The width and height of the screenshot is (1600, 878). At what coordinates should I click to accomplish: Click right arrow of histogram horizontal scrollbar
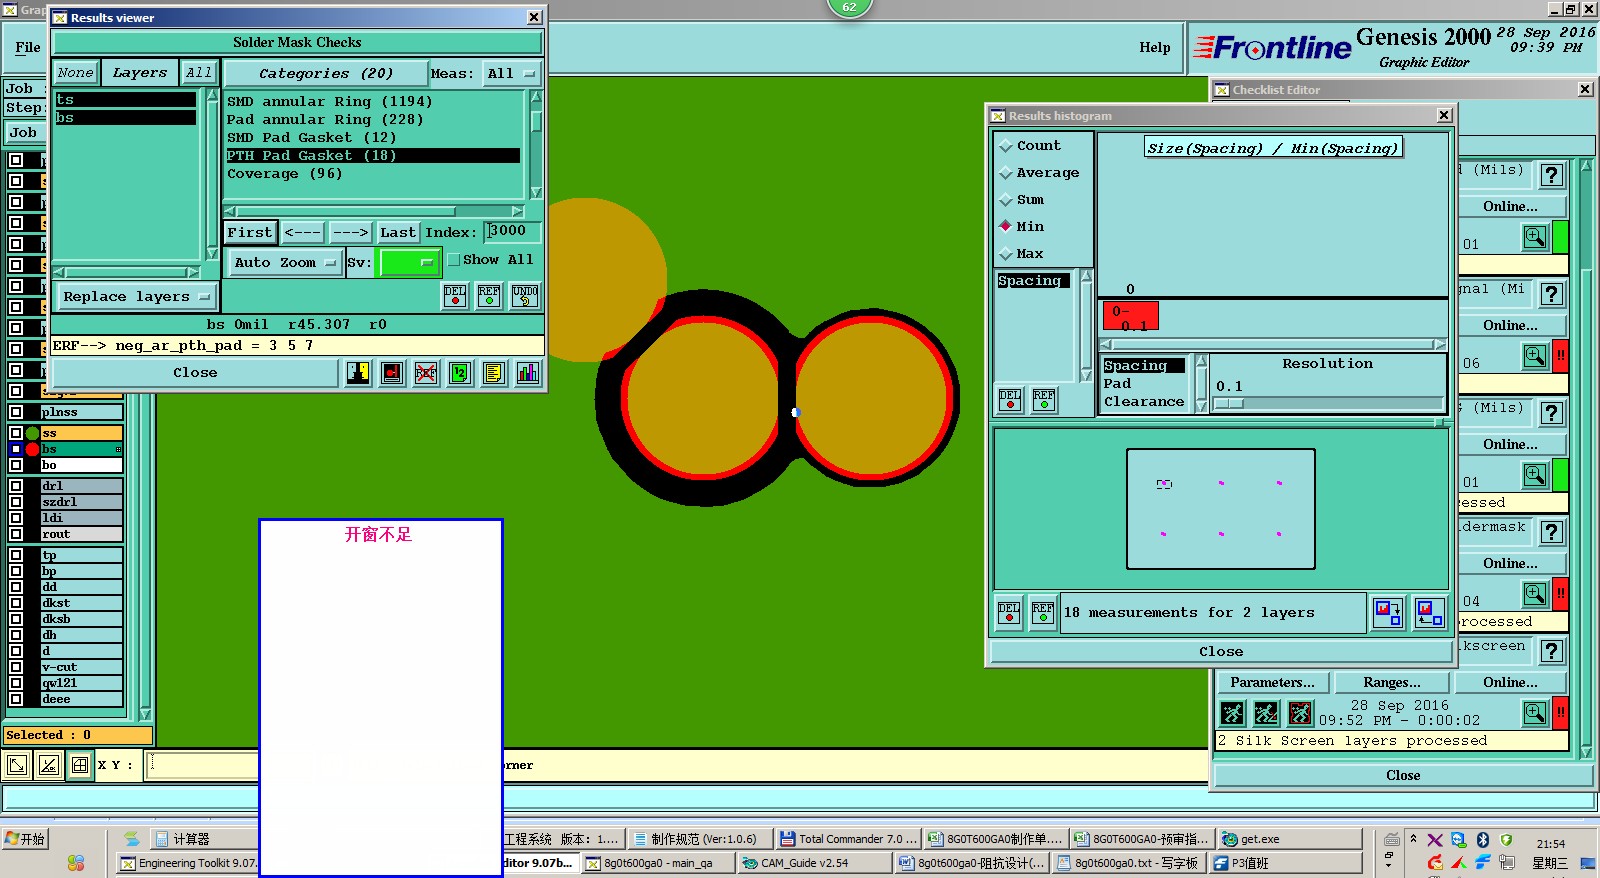click(x=1439, y=345)
